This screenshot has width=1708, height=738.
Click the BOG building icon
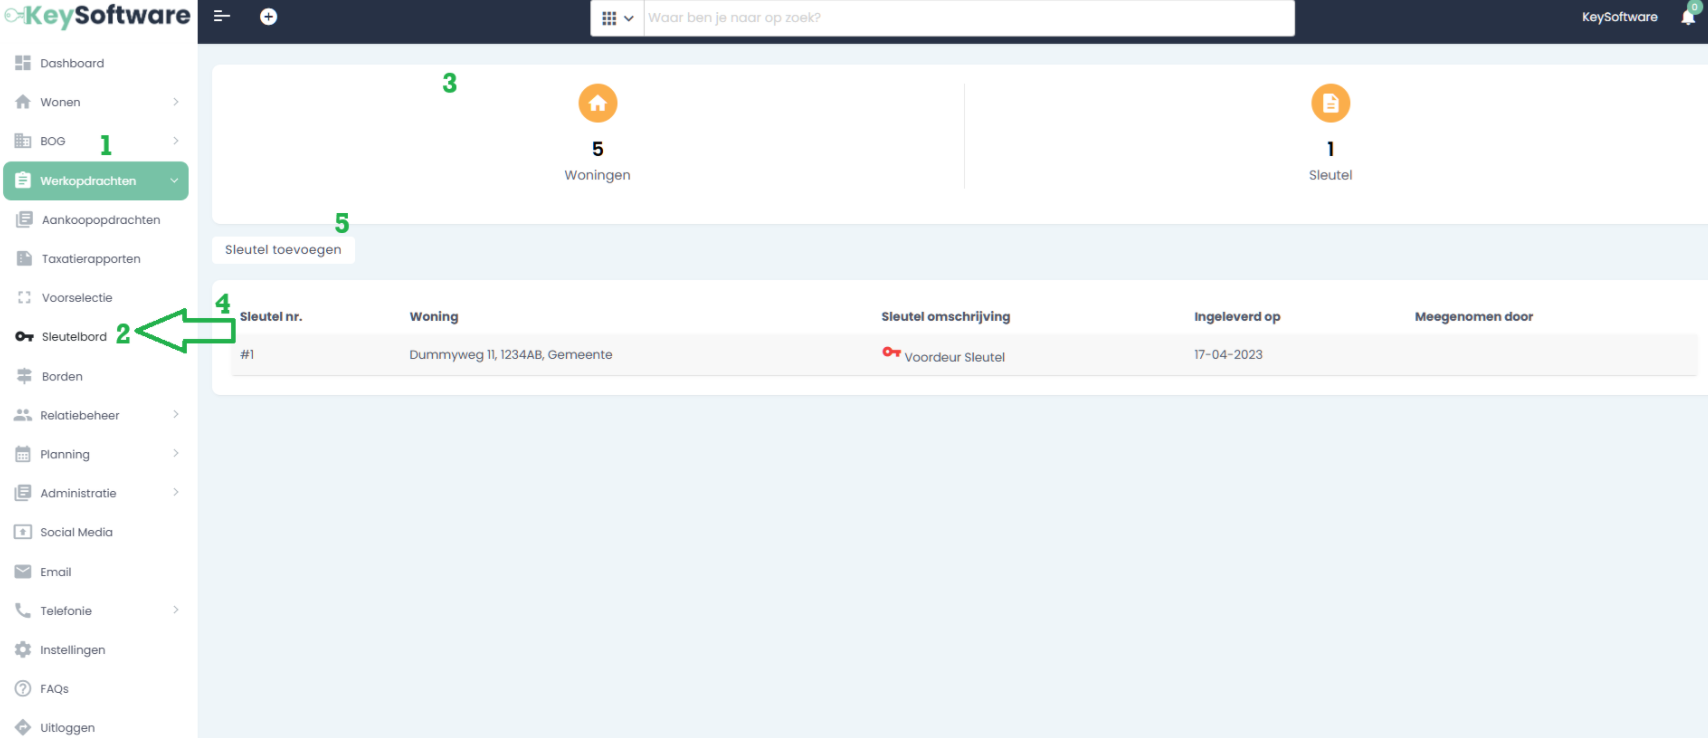tap(23, 141)
